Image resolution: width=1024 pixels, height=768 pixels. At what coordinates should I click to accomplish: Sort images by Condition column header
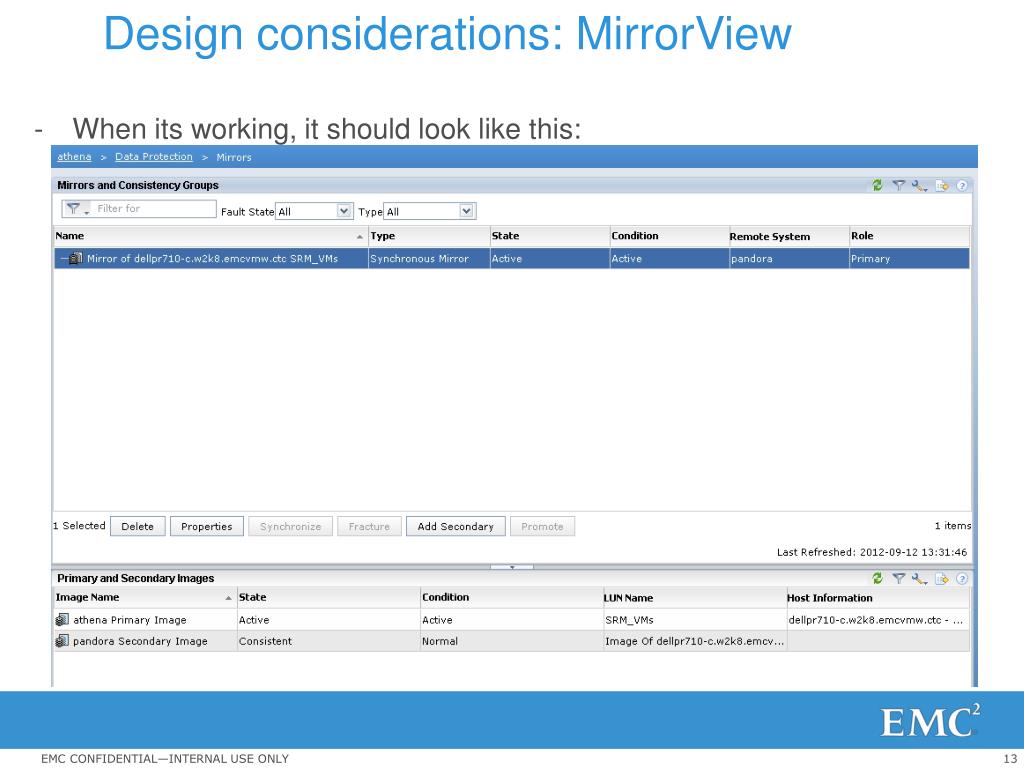[511, 598]
